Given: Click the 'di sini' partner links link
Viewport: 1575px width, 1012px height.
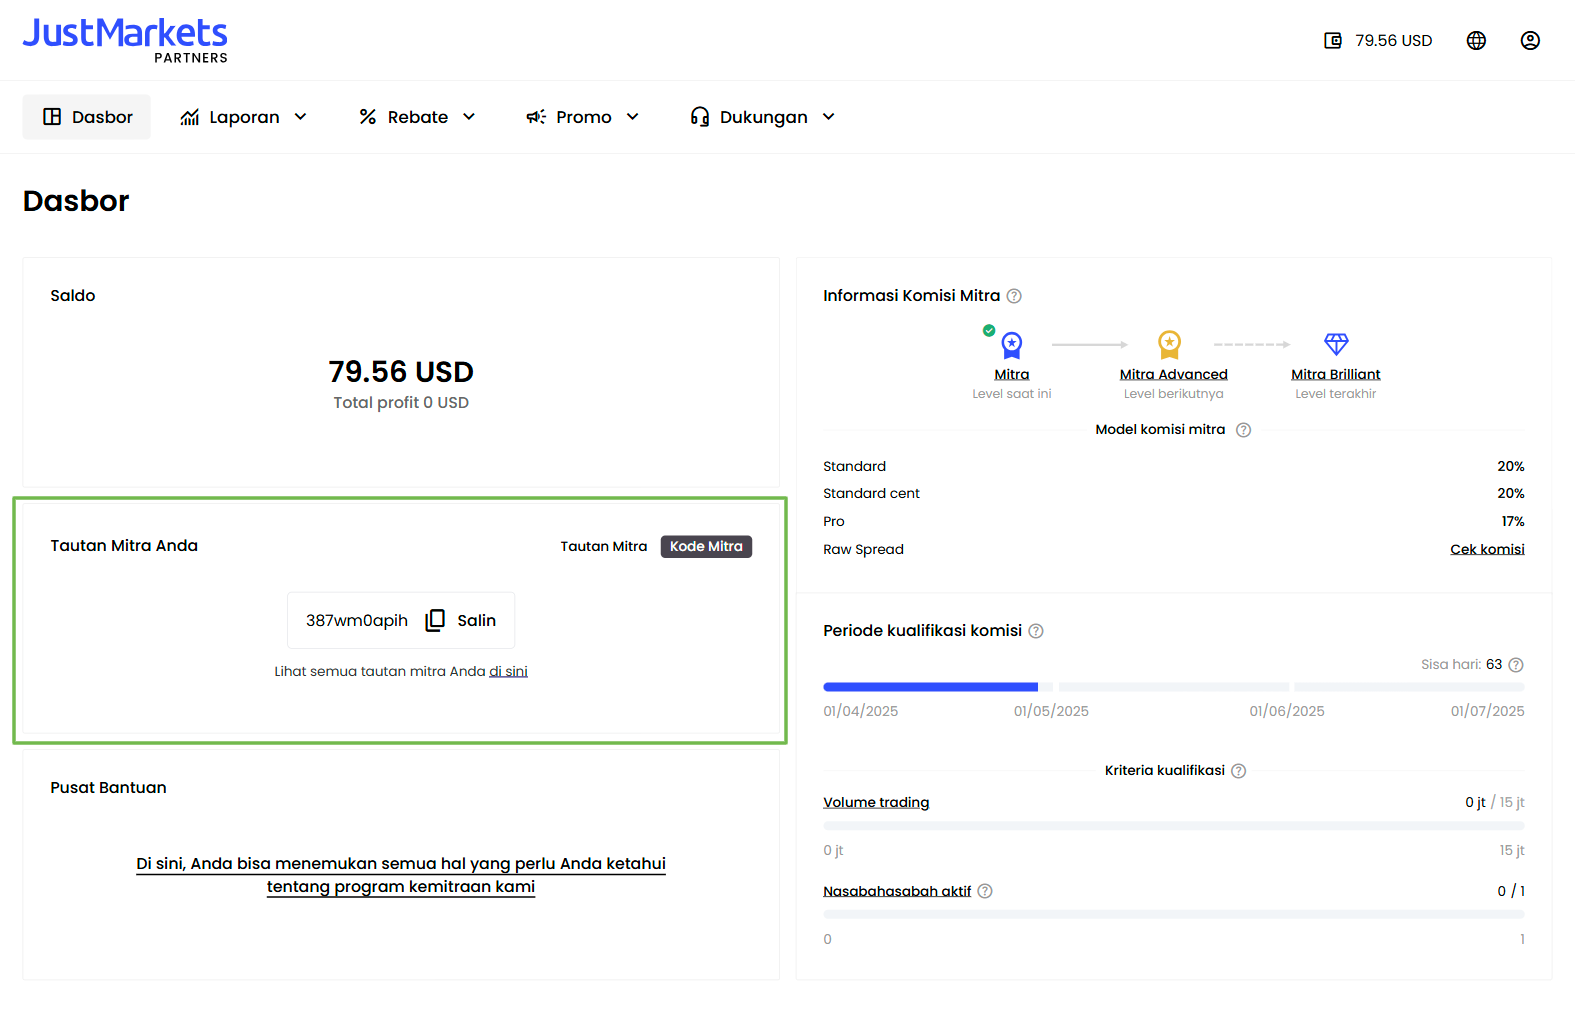Looking at the screenshot, I should 508,671.
